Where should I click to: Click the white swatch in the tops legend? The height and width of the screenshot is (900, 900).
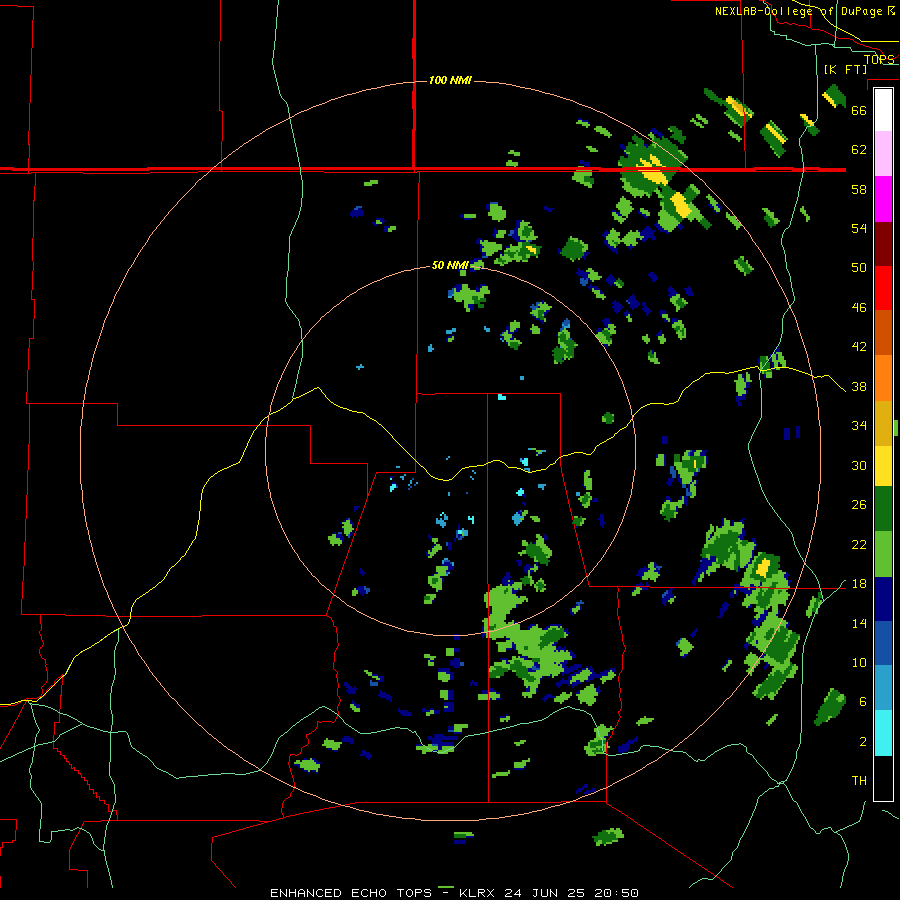pos(883,110)
